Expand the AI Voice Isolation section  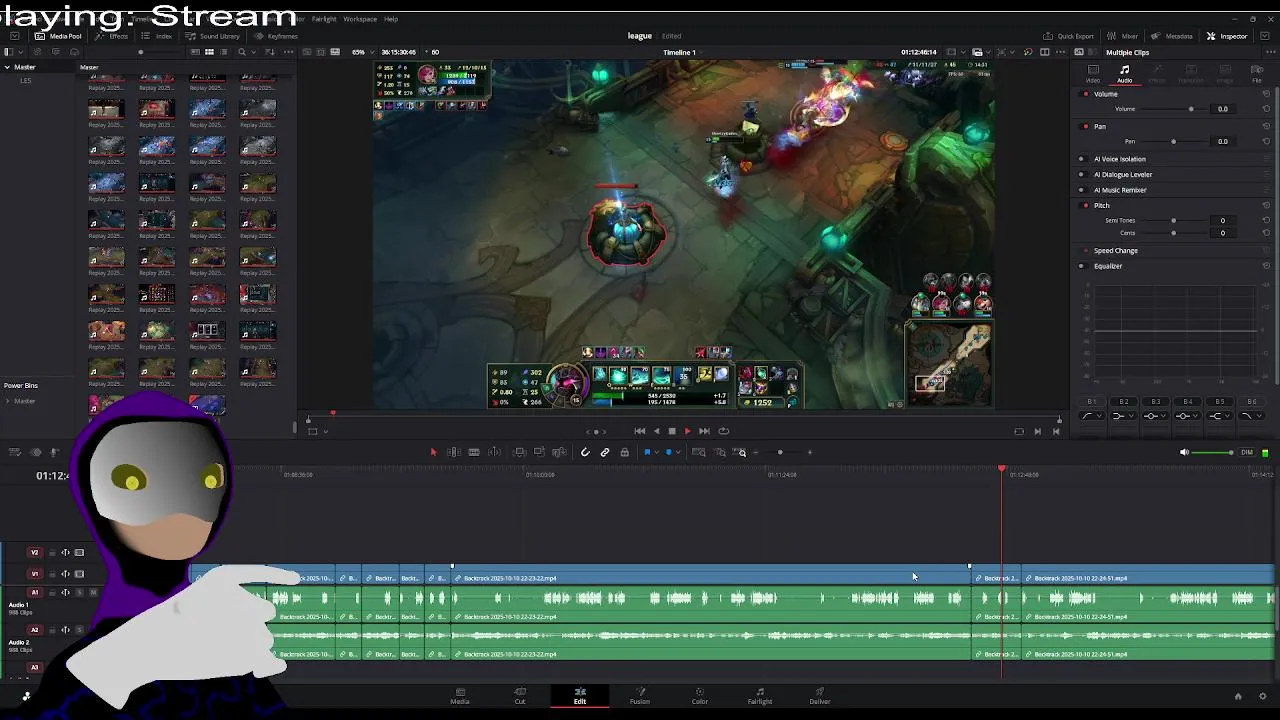(x=1120, y=159)
